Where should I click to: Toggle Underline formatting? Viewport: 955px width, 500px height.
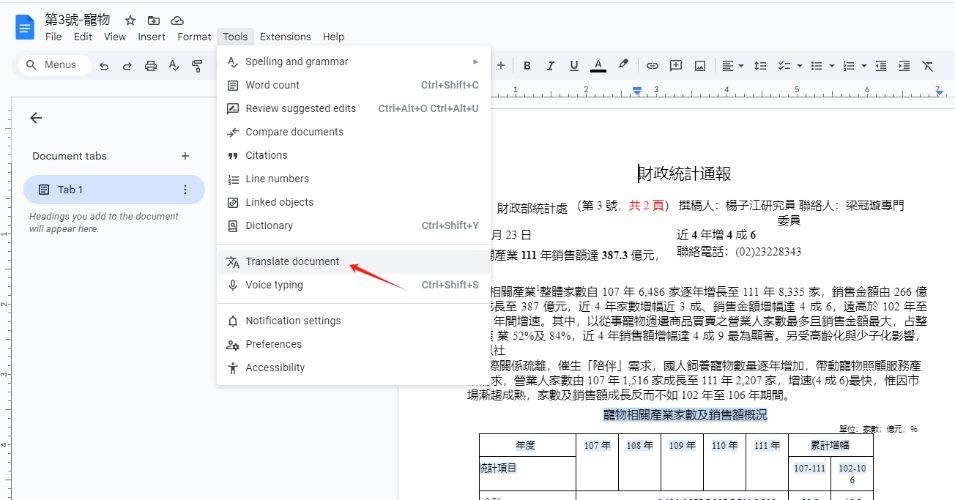pos(574,66)
